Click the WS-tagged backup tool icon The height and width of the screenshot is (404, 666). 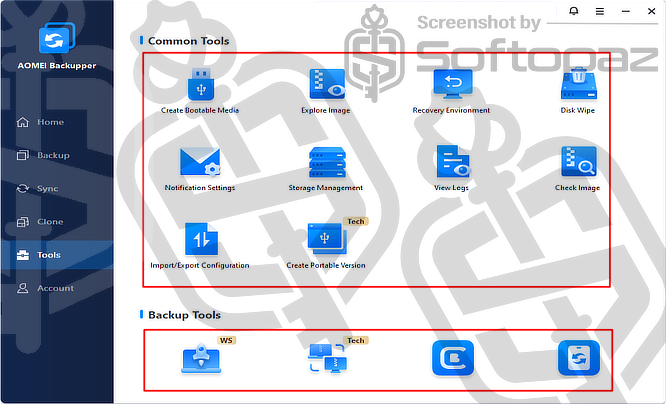tap(200, 359)
